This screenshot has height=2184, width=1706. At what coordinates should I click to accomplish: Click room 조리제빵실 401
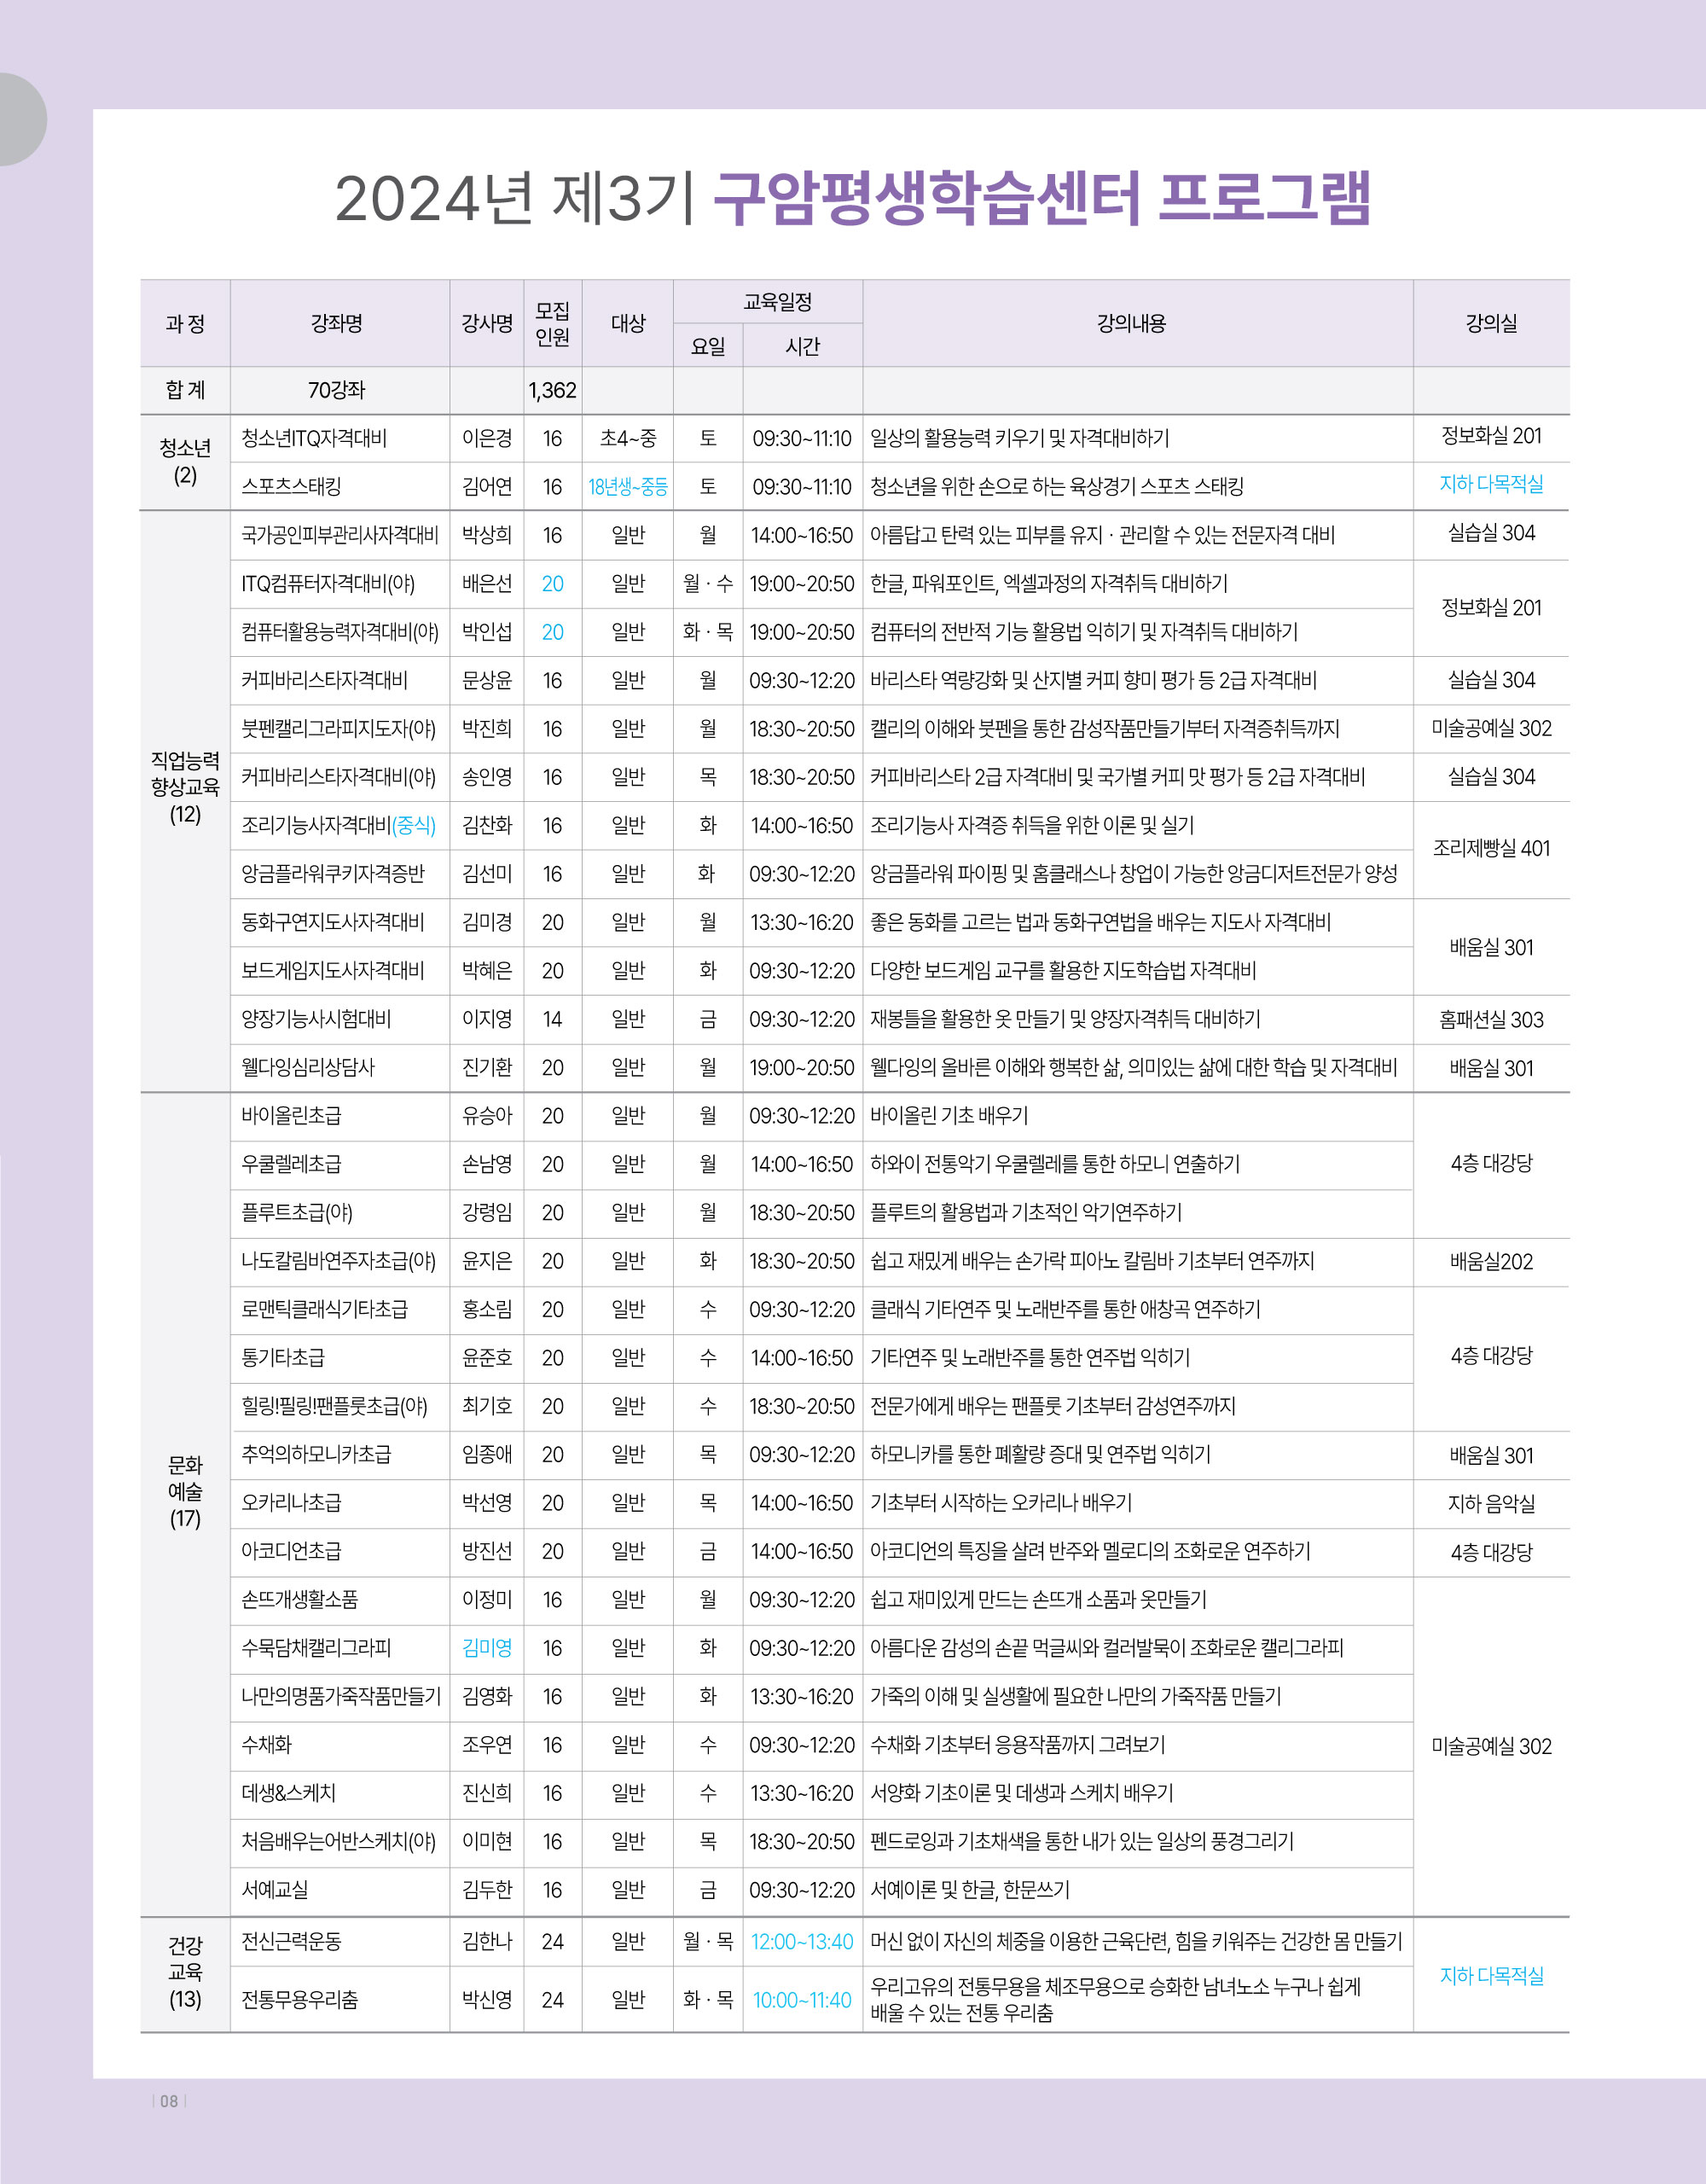click(x=1491, y=849)
